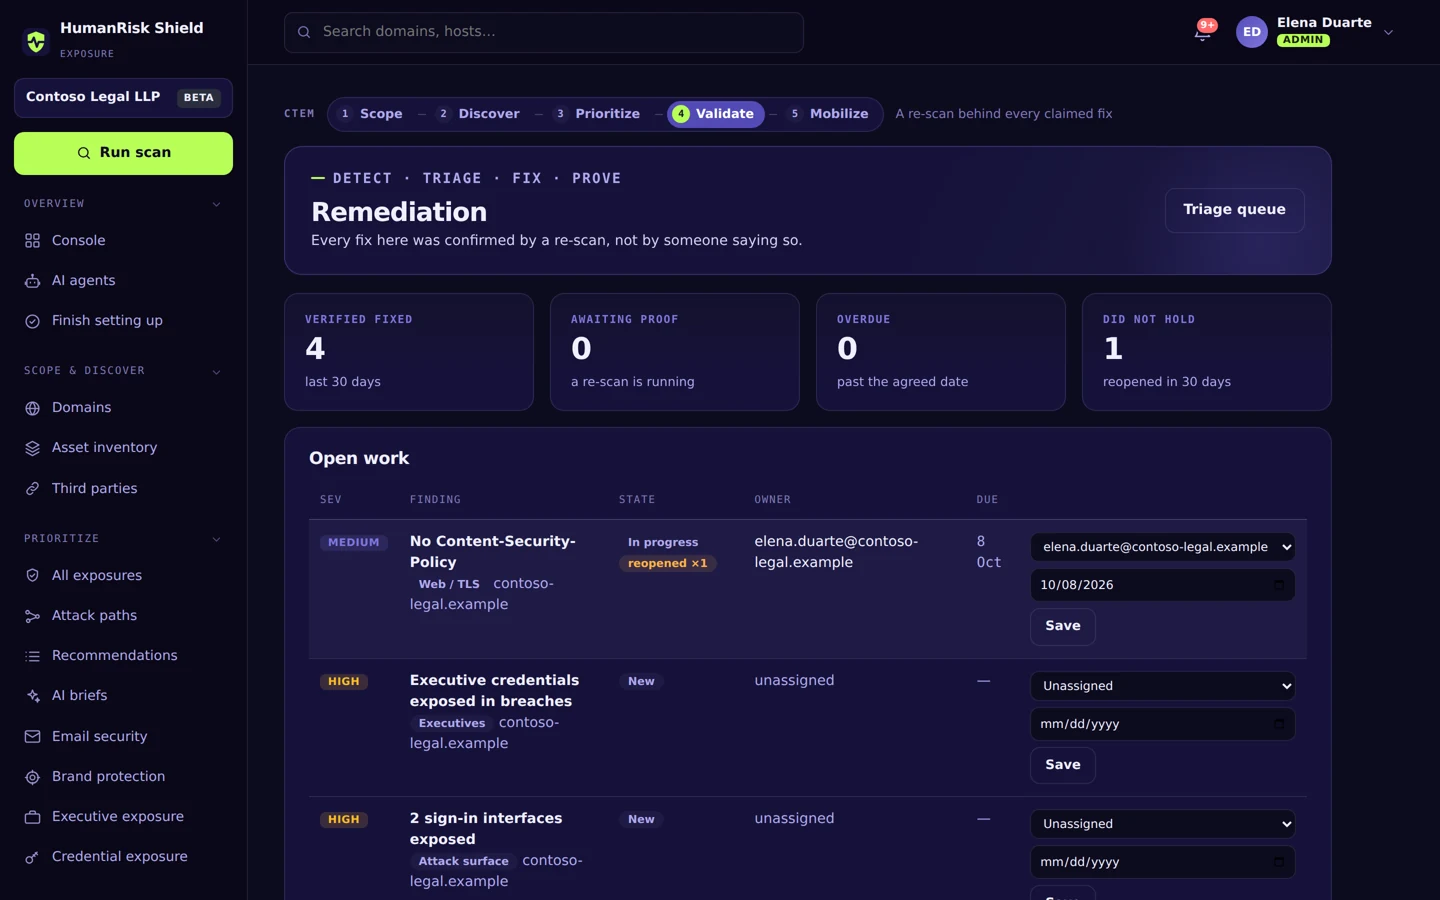Open the notifications bell icon
This screenshot has width=1440, height=900.
tap(1202, 32)
